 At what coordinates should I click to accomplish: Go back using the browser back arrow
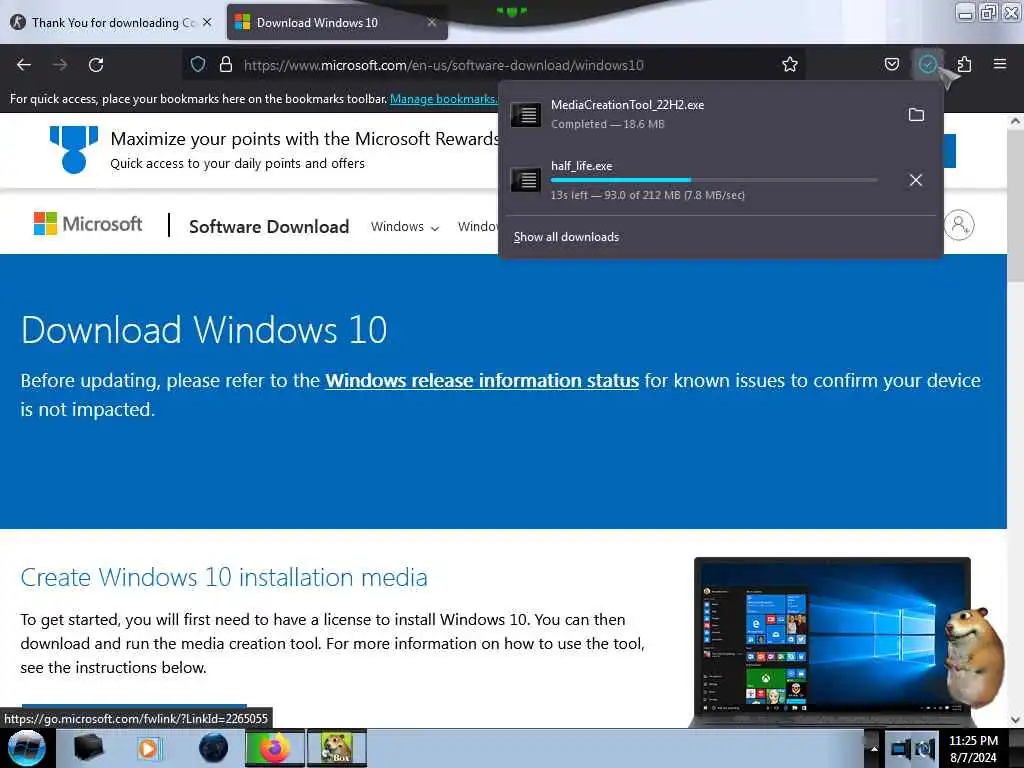click(x=24, y=65)
